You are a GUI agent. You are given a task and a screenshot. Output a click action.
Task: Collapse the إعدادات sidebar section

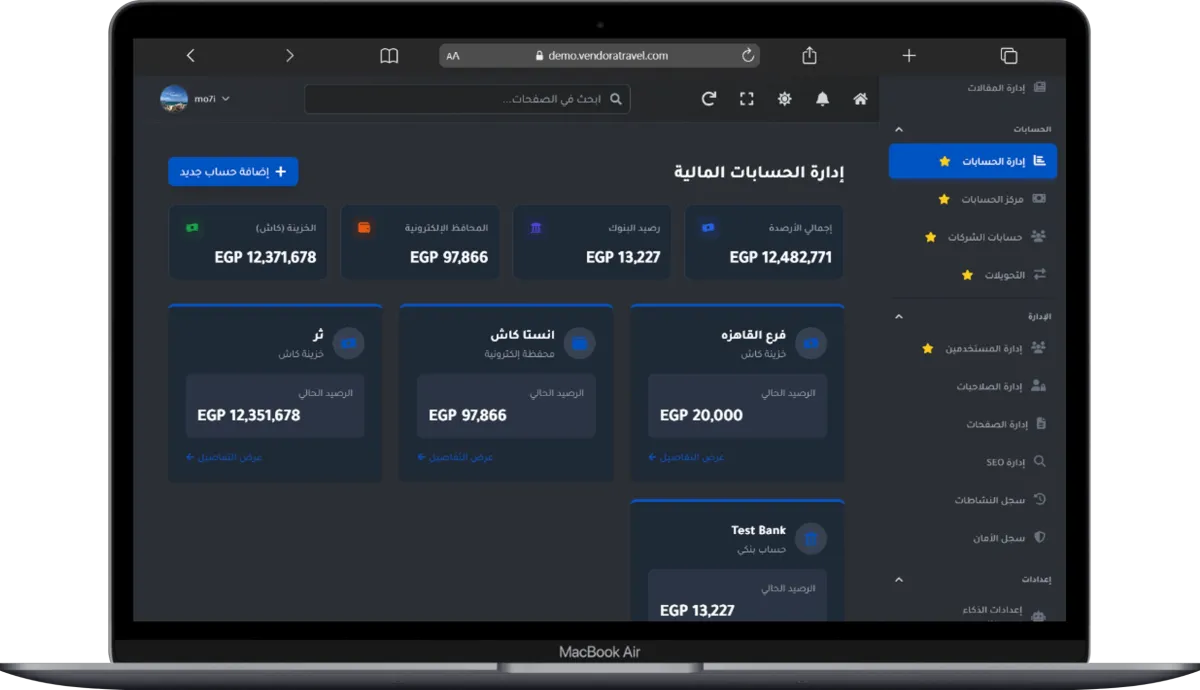(x=898, y=579)
